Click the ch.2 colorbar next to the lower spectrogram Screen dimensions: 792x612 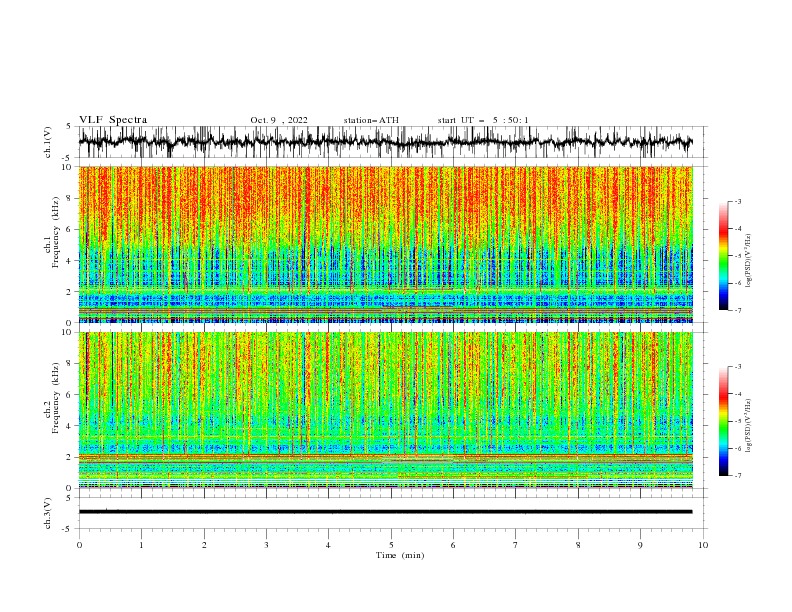click(724, 421)
